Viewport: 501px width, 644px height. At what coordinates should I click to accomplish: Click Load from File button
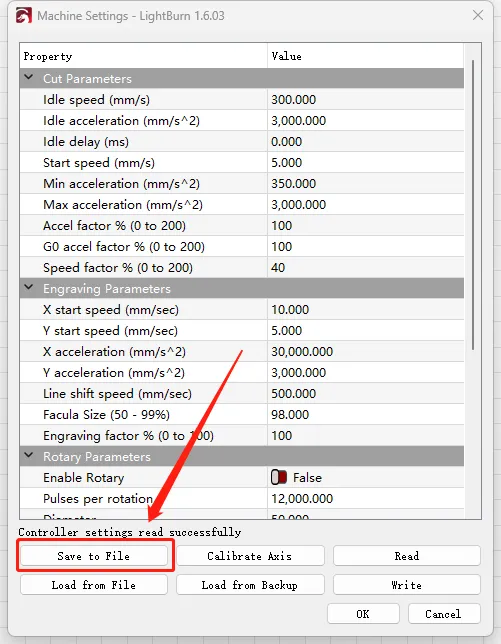pos(94,584)
